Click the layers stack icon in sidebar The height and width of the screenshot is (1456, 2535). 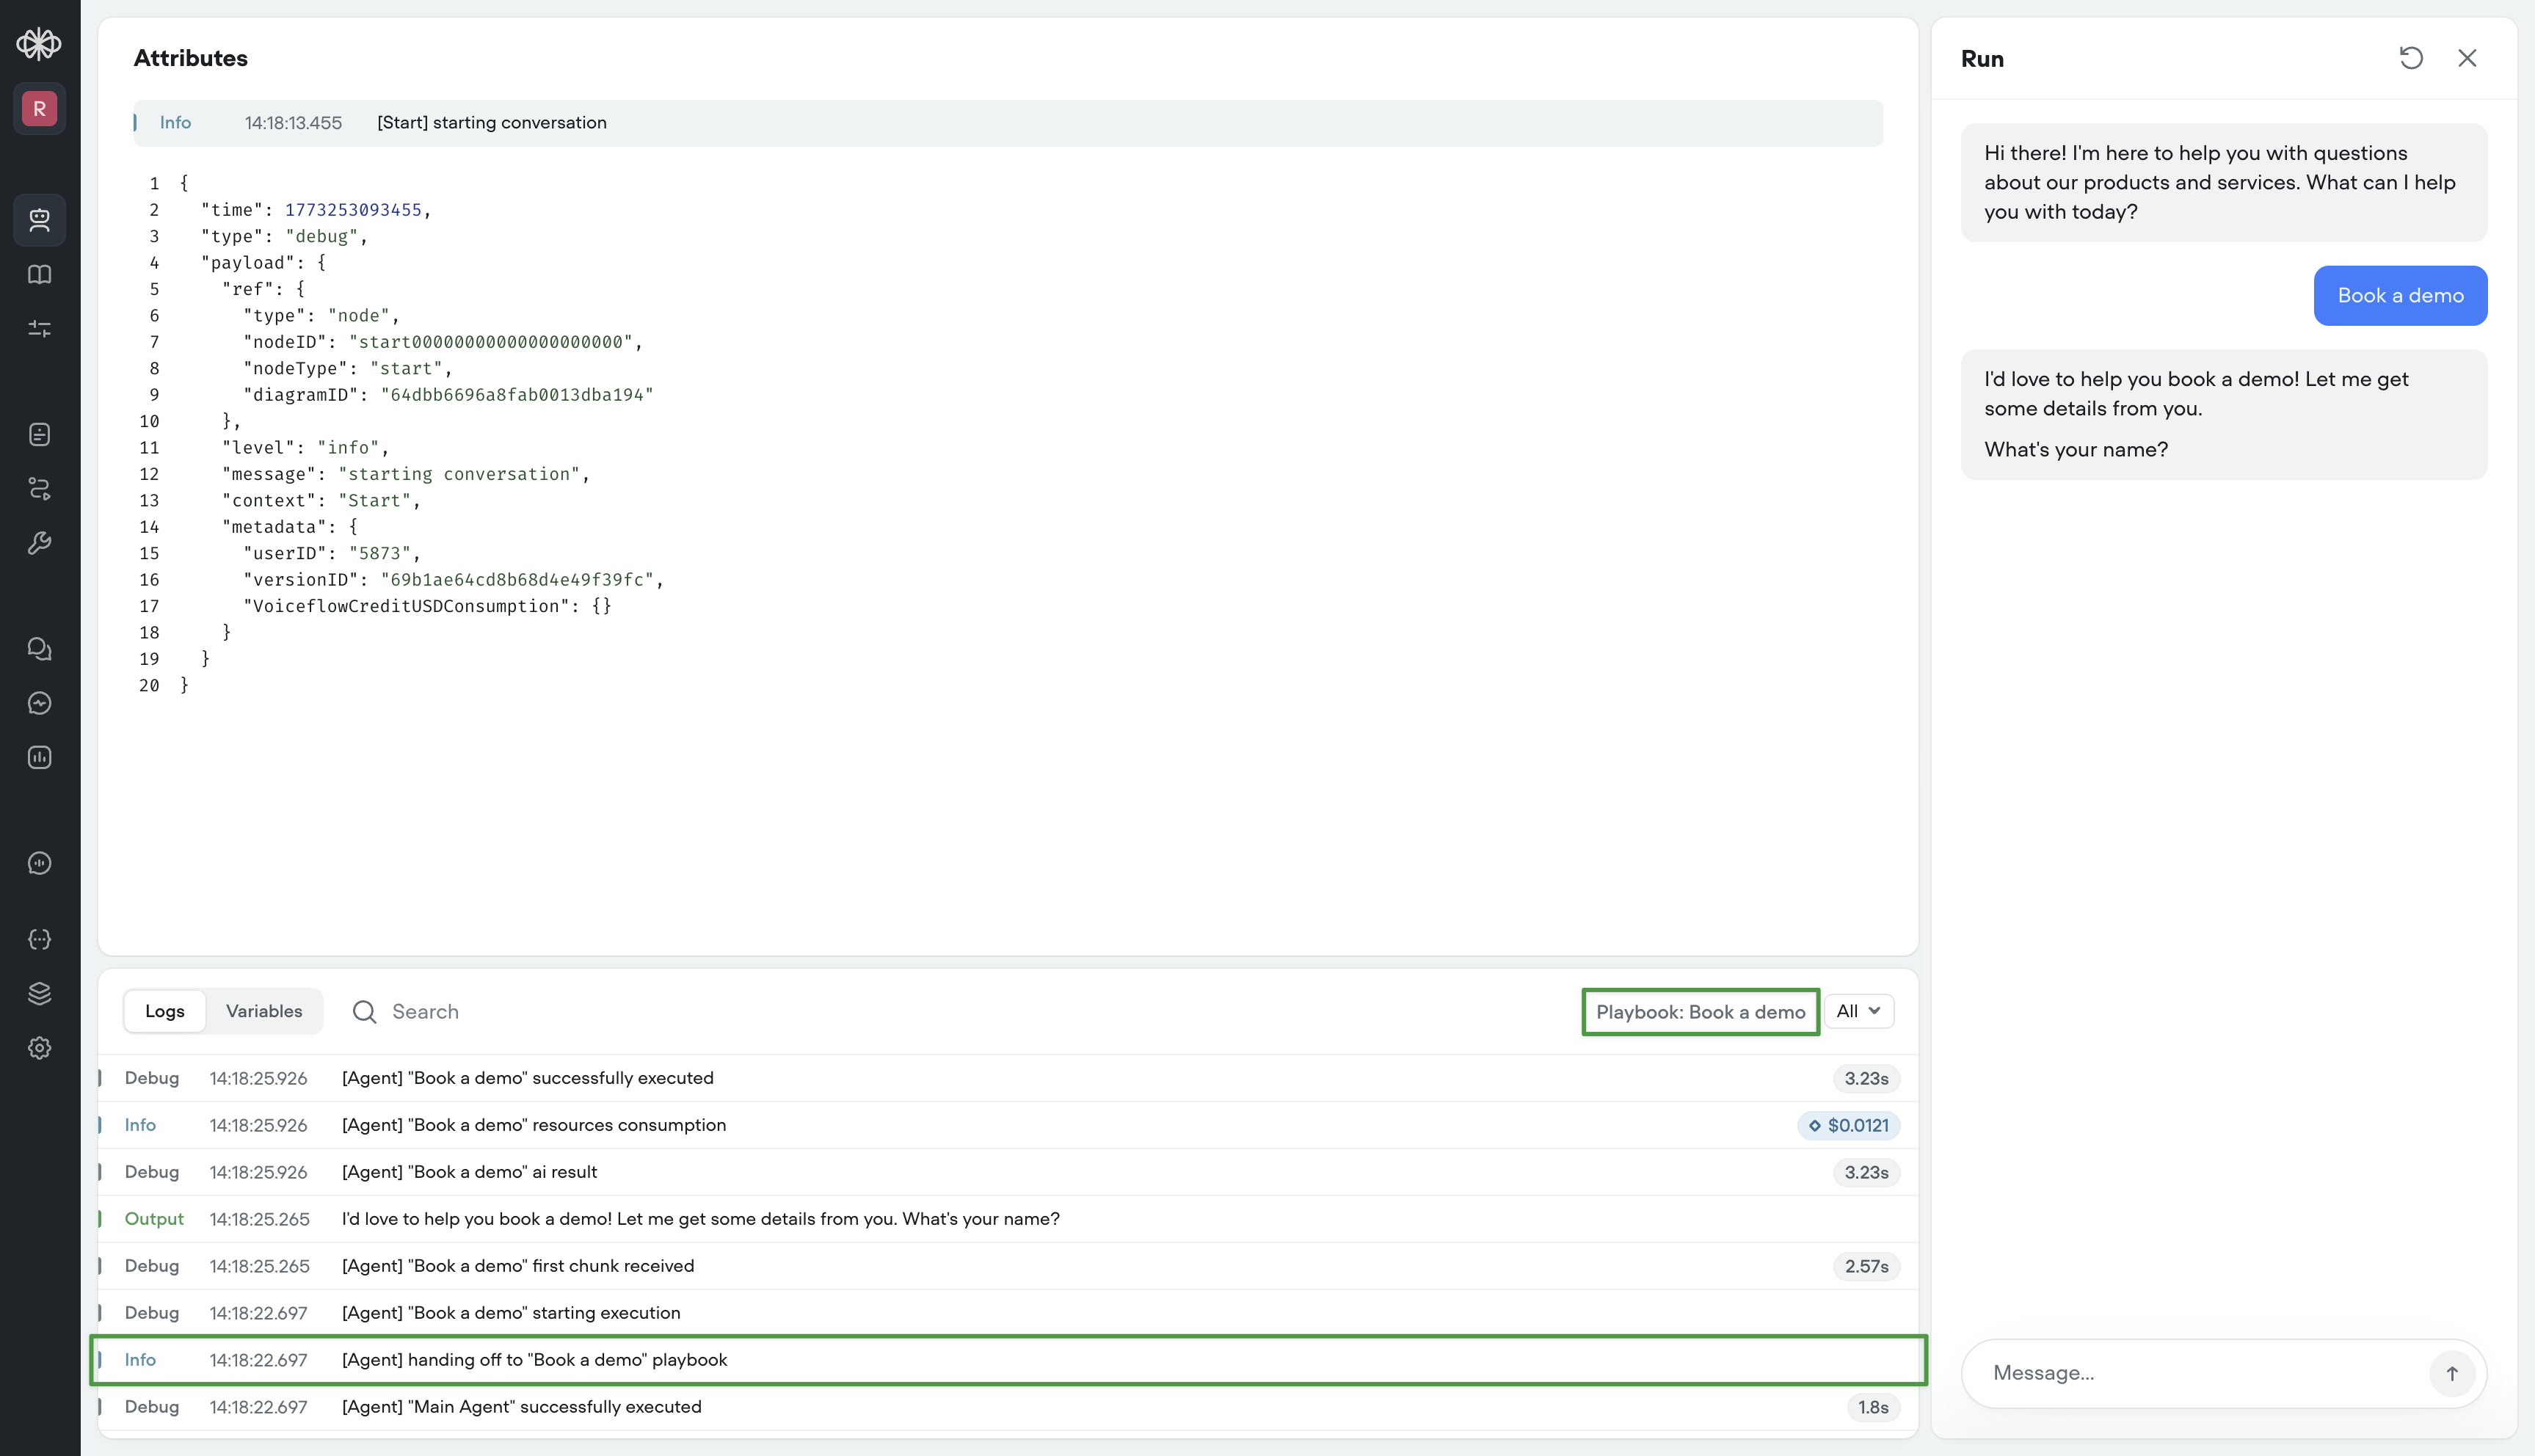point(39,993)
